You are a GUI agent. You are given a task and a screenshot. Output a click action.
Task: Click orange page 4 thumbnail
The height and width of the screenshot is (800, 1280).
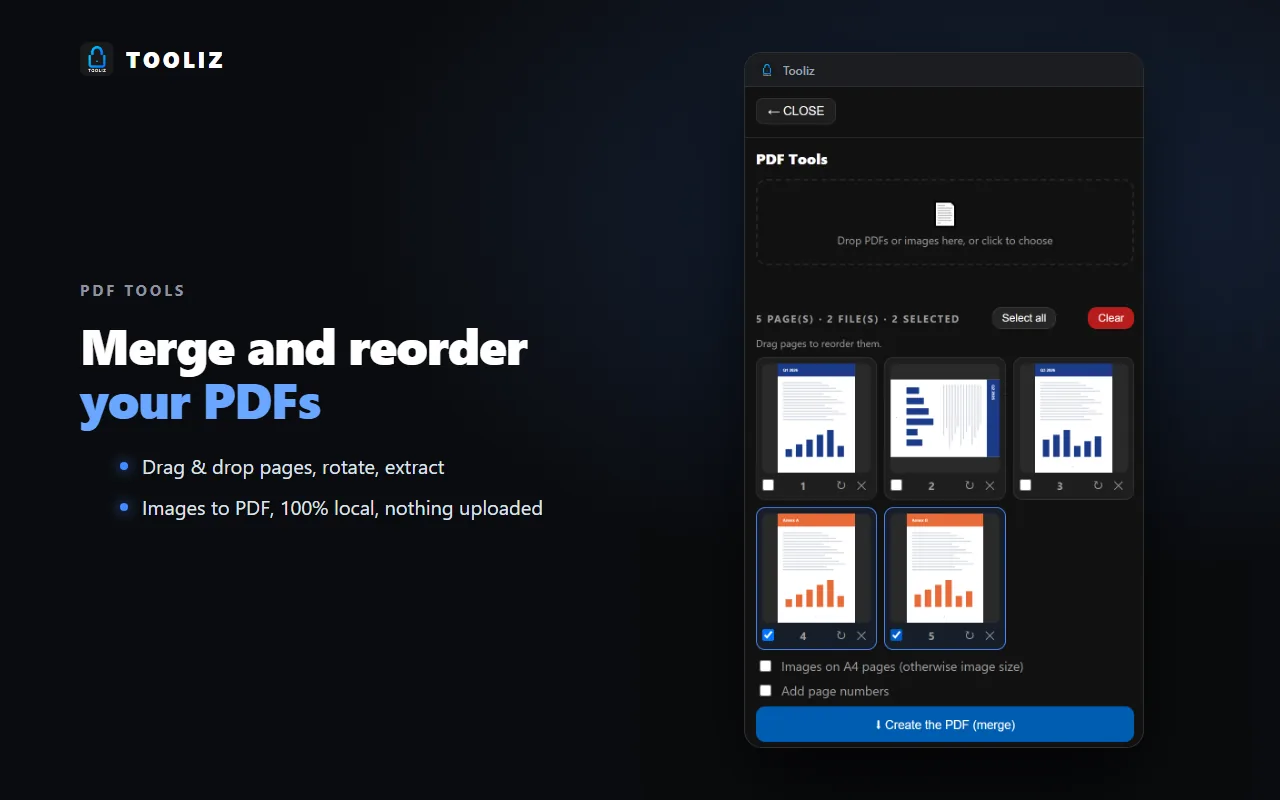tap(816, 568)
